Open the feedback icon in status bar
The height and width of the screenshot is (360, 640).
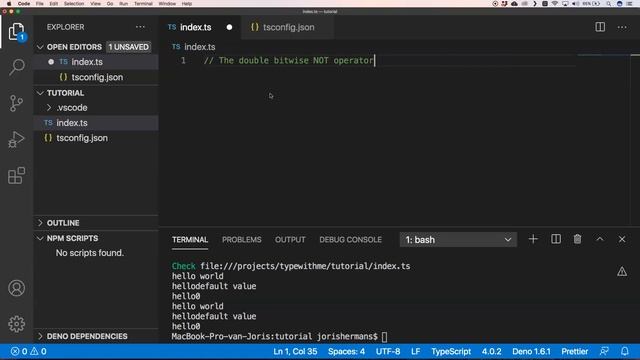tap(604, 351)
